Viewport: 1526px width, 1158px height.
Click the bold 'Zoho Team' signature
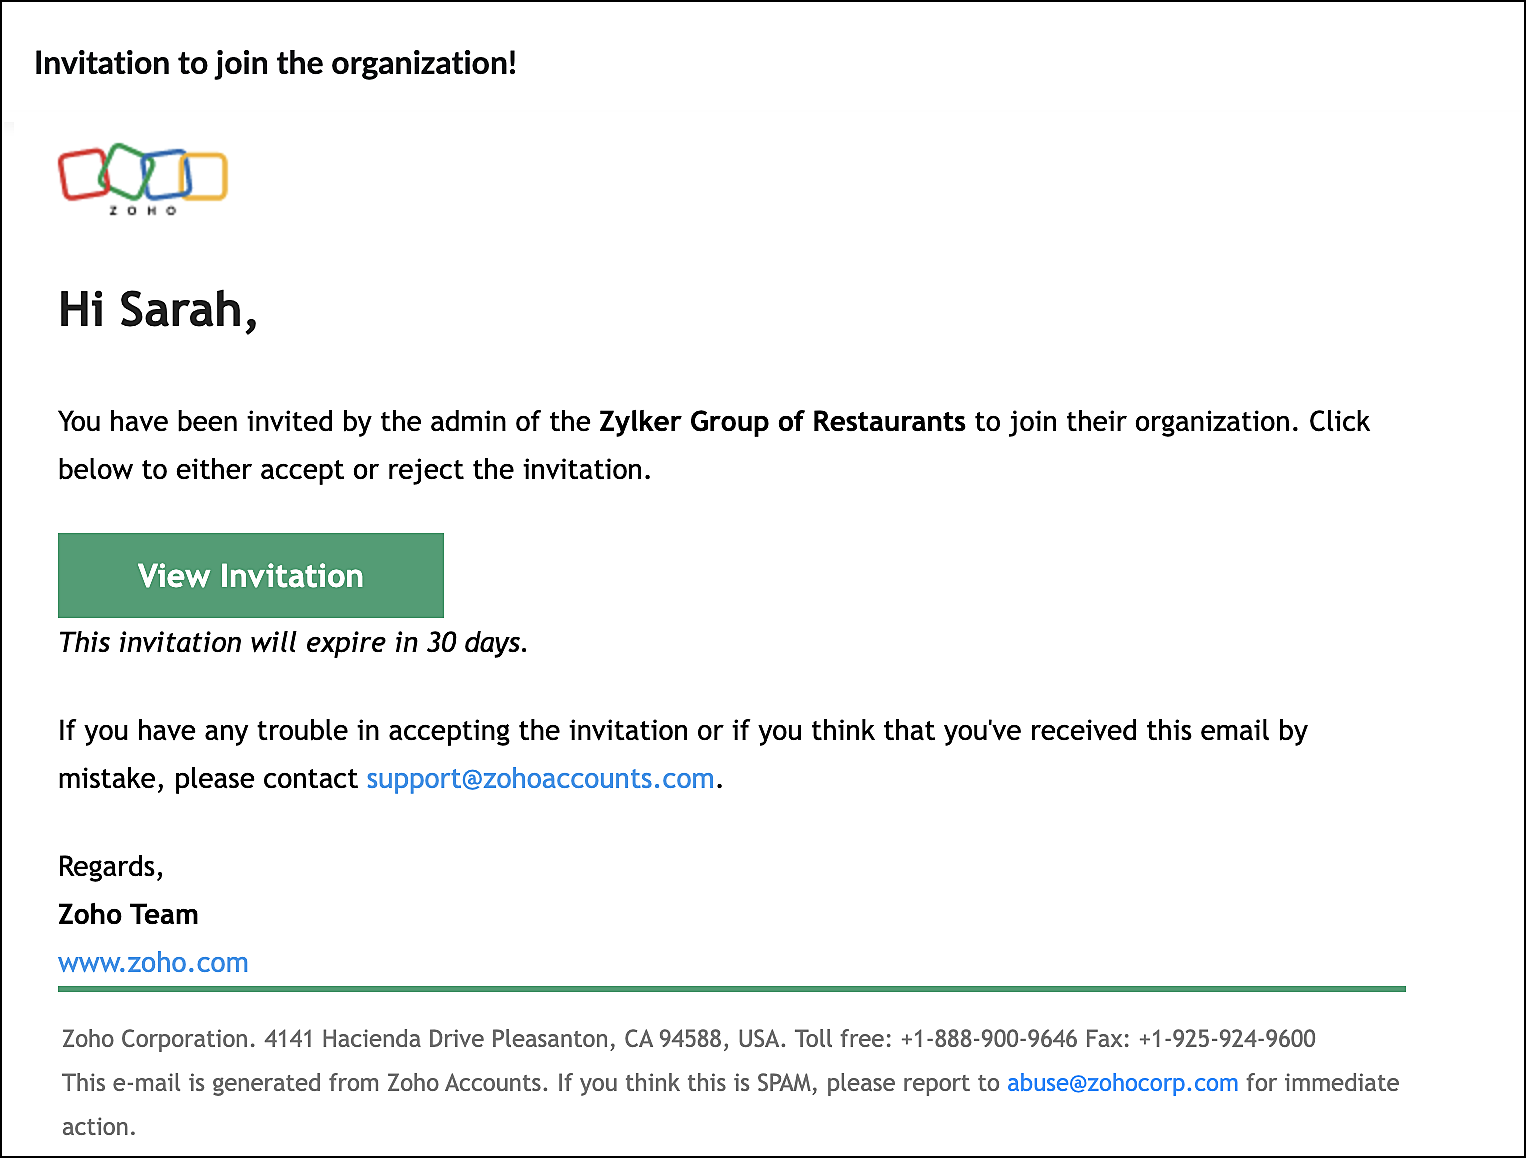tap(128, 914)
